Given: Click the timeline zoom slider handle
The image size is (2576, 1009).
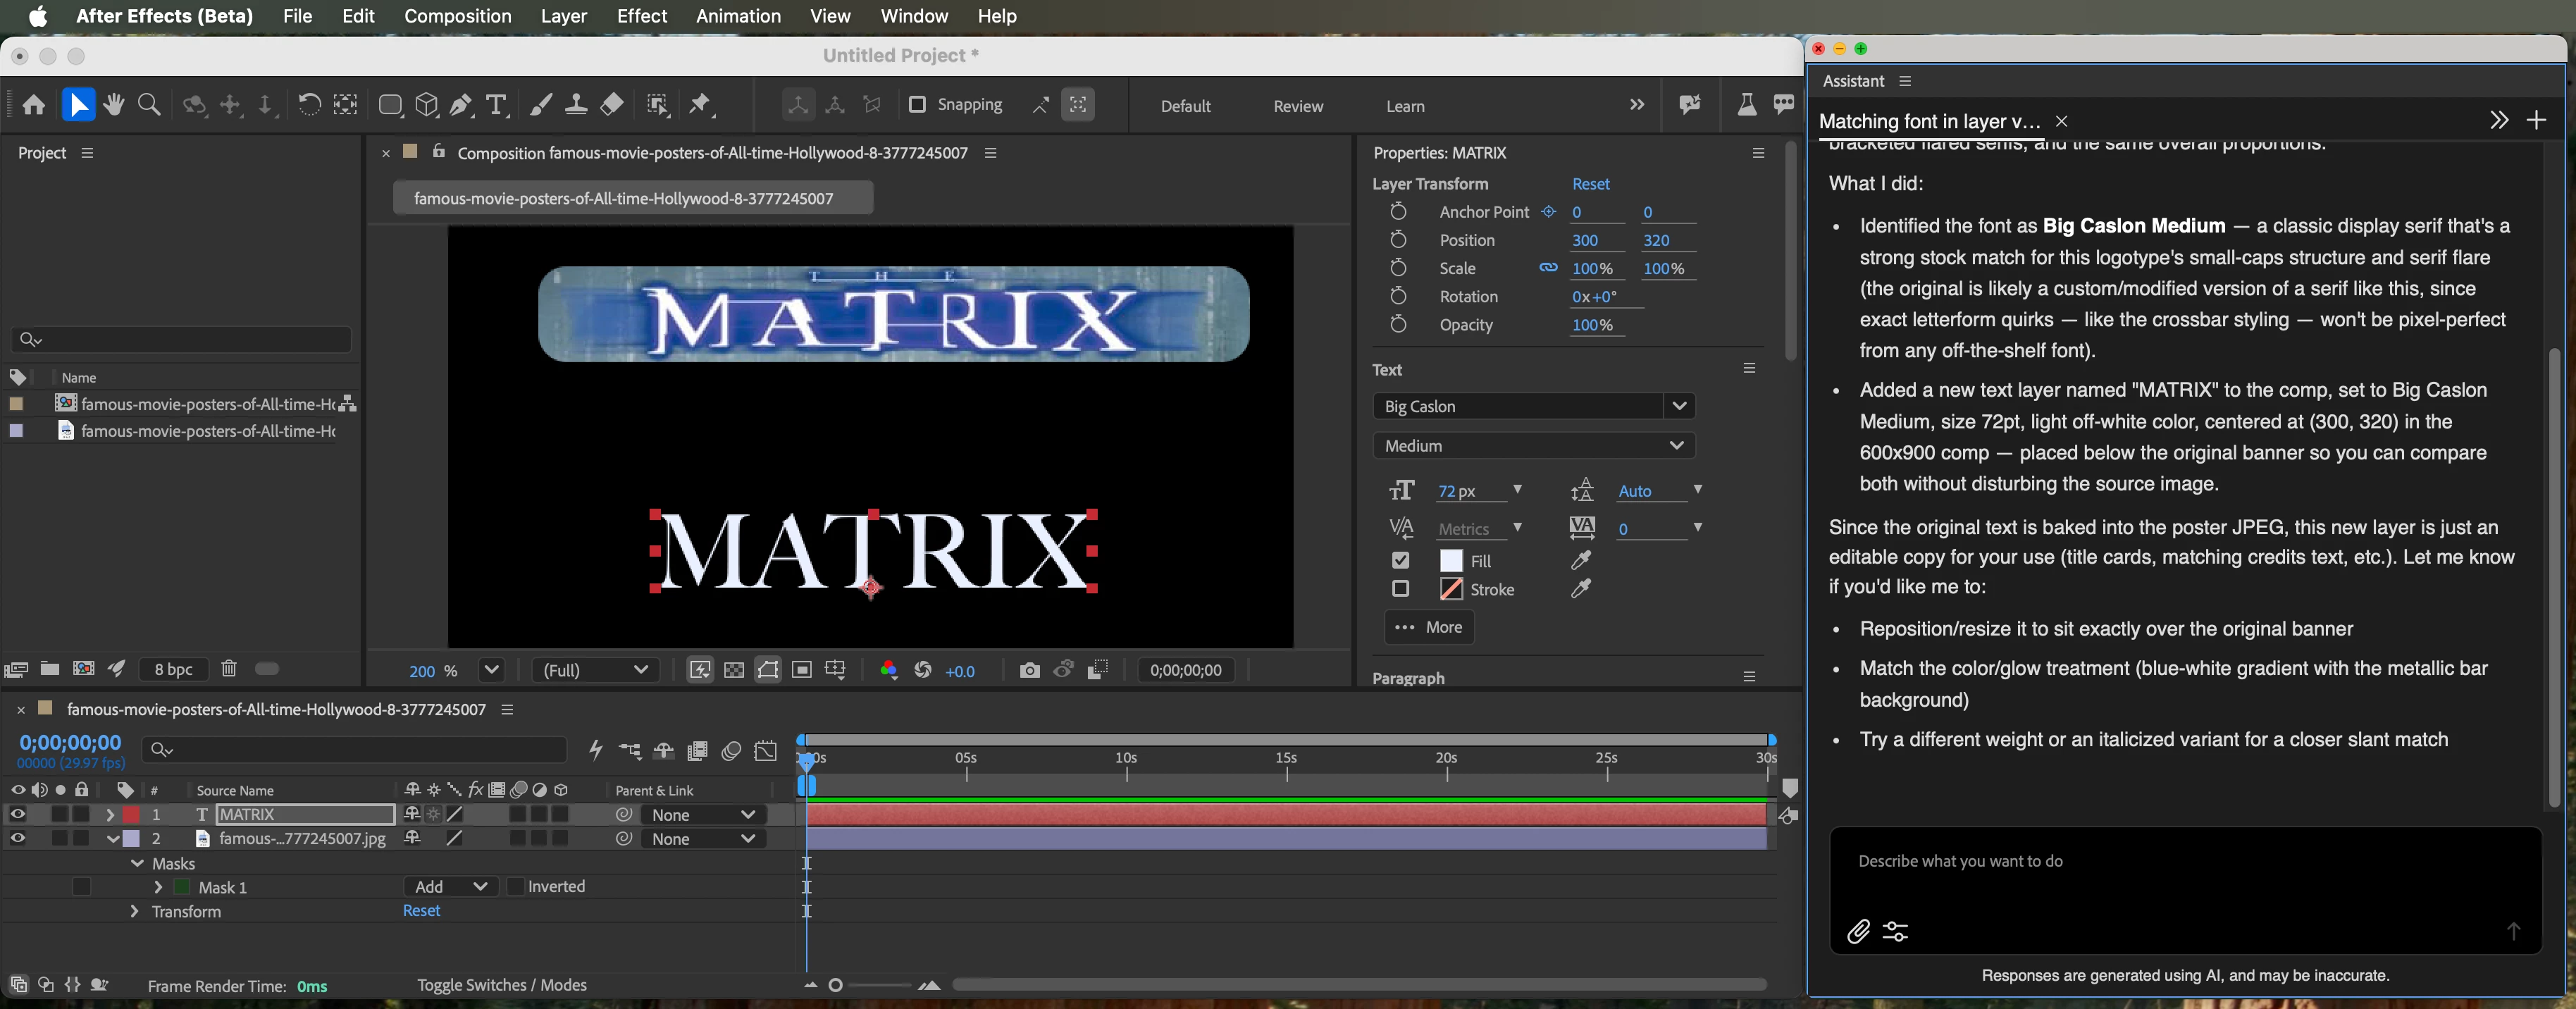Looking at the screenshot, I should [x=836, y=985].
